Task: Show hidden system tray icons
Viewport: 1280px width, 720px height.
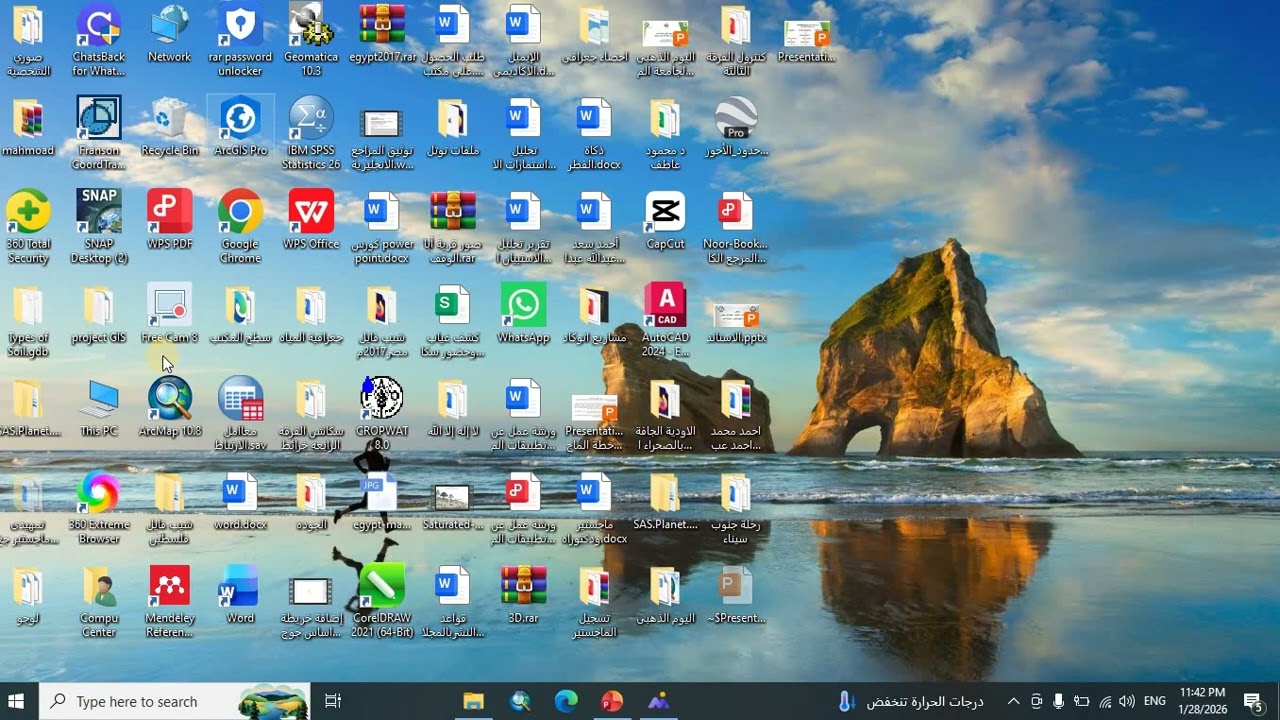Action: (x=1013, y=701)
